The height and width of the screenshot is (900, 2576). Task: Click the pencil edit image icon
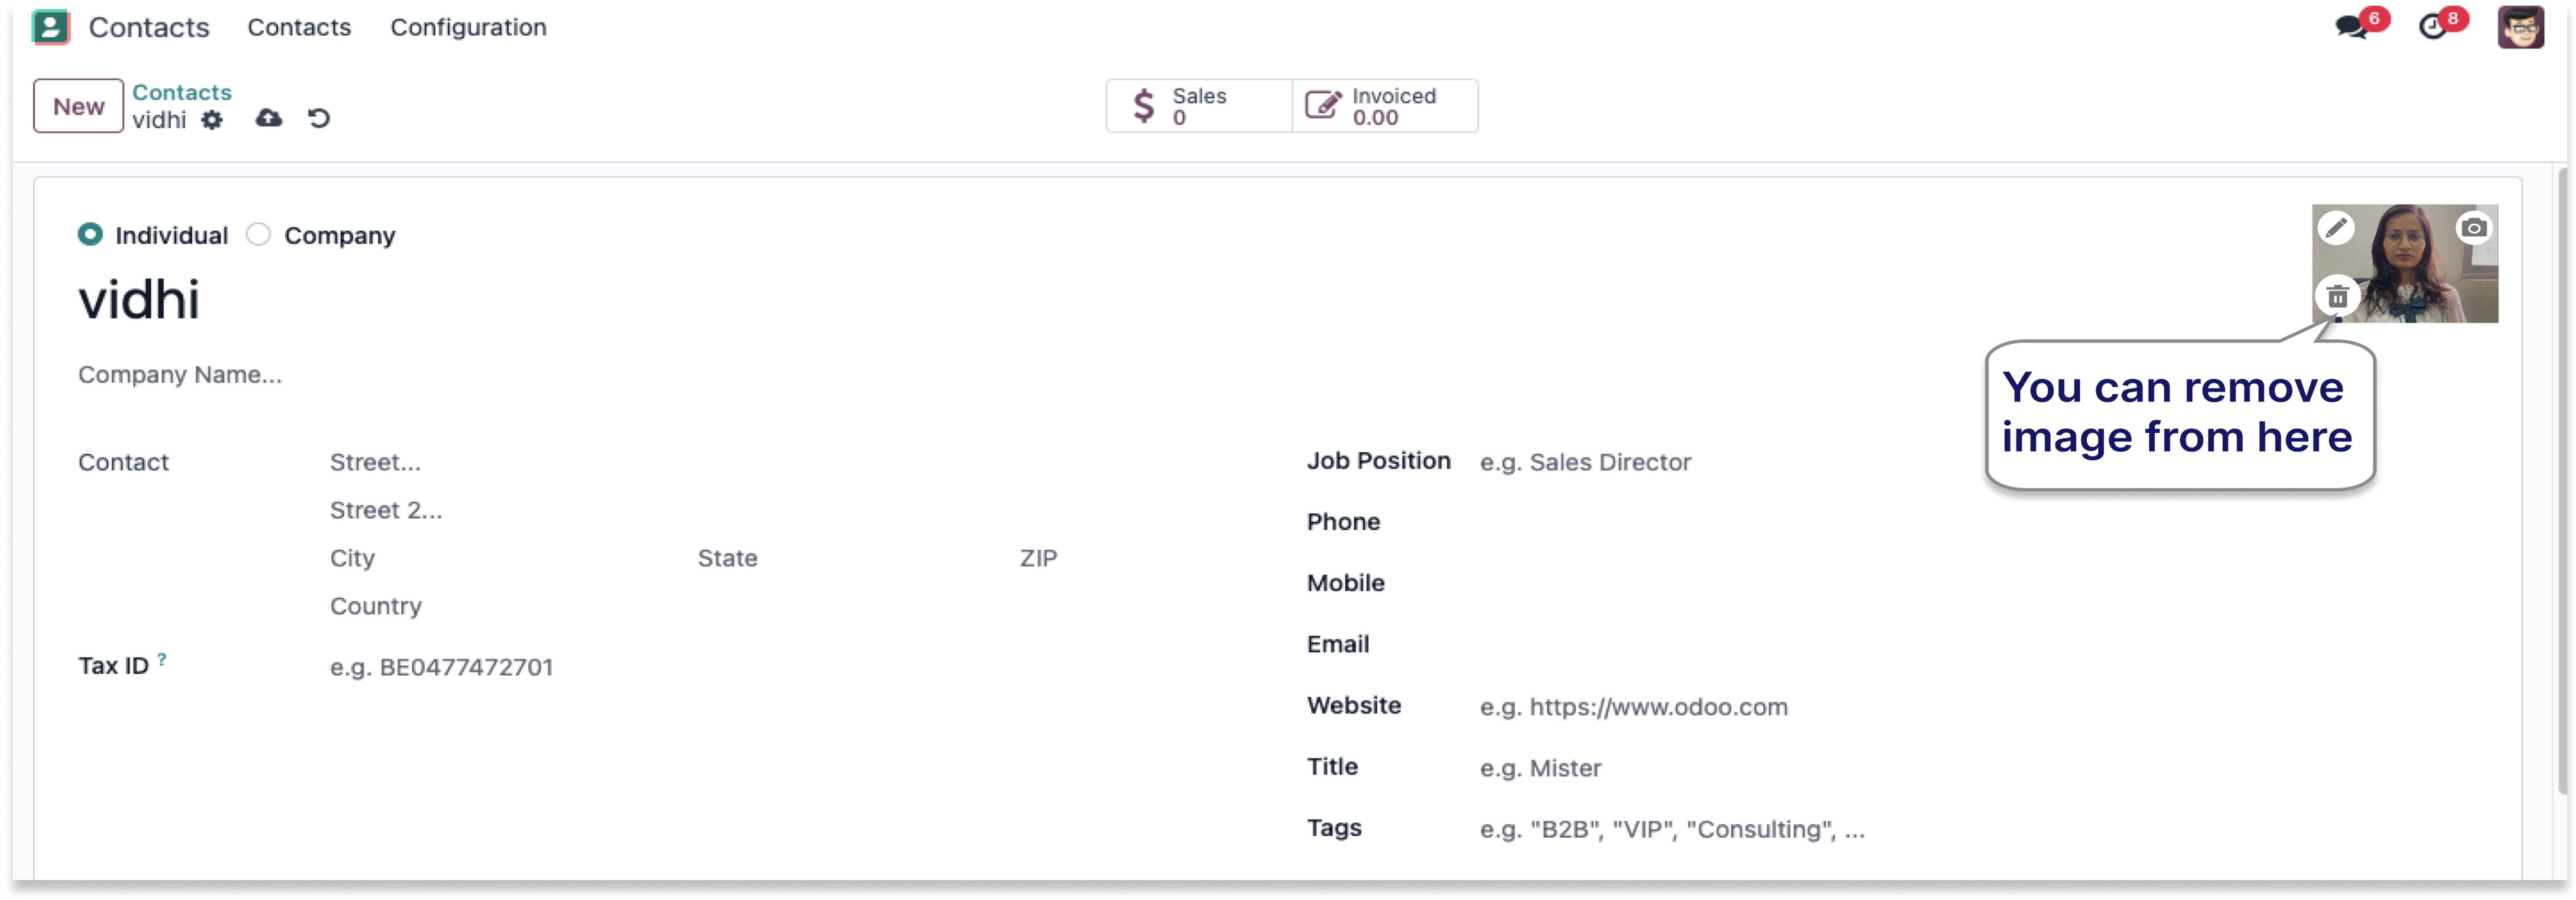[x=2336, y=228]
